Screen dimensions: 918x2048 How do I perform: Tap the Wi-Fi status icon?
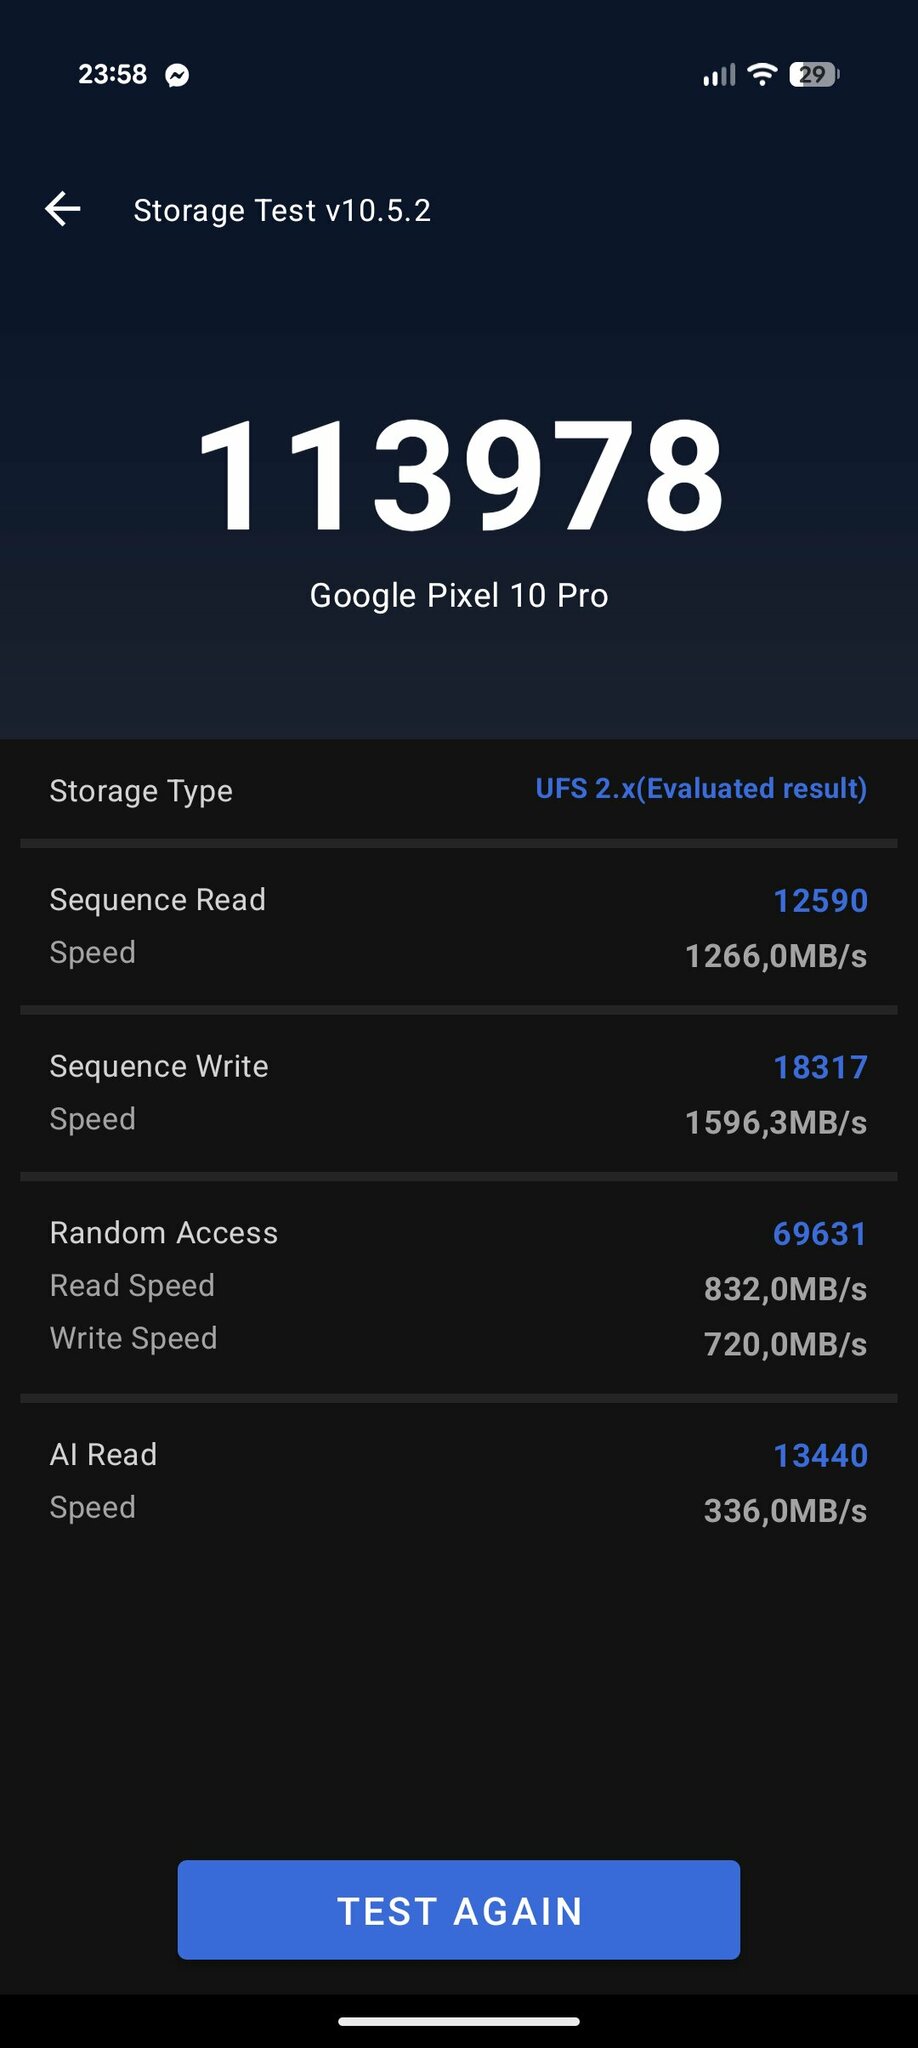(x=762, y=74)
